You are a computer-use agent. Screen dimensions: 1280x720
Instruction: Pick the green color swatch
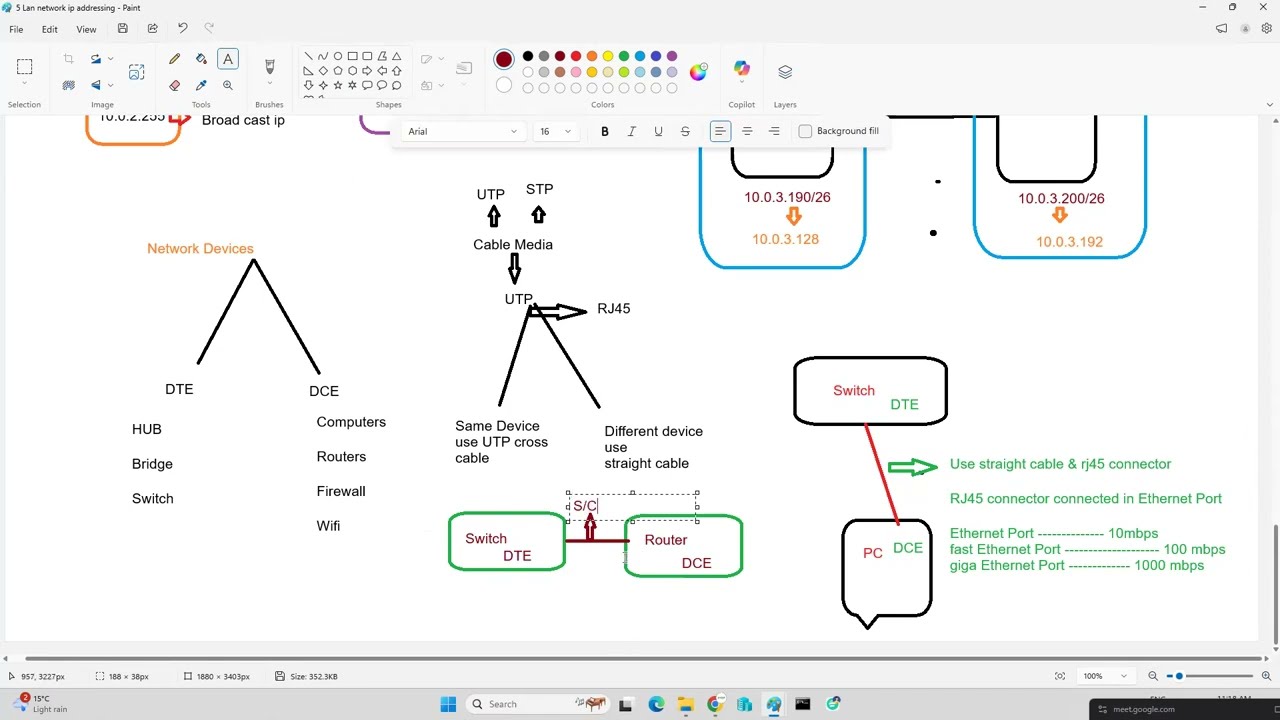click(x=624, y=56)
